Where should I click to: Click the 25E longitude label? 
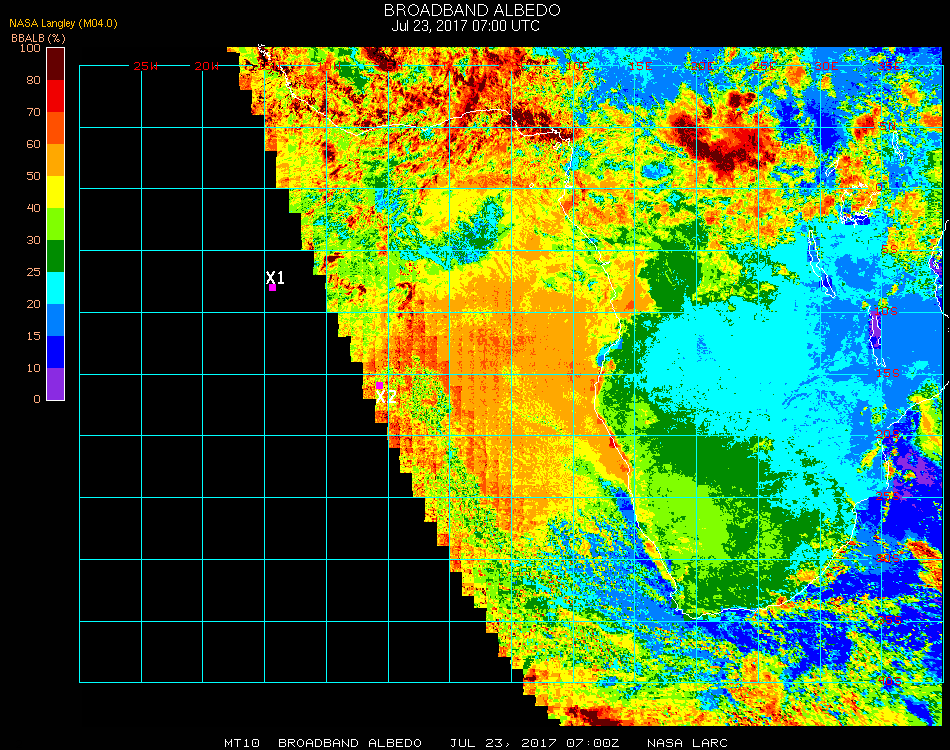[763, 66]
